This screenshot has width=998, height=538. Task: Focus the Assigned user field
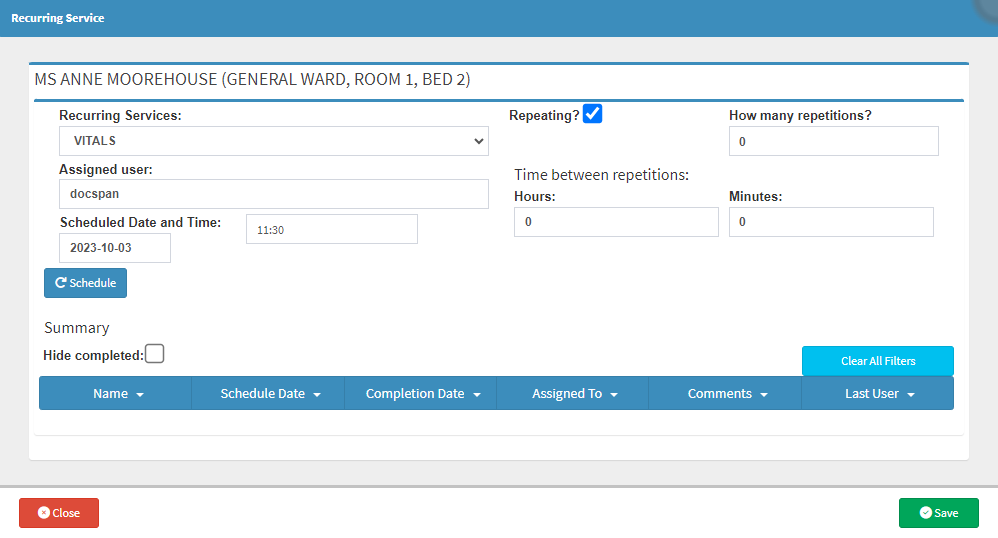274,194
